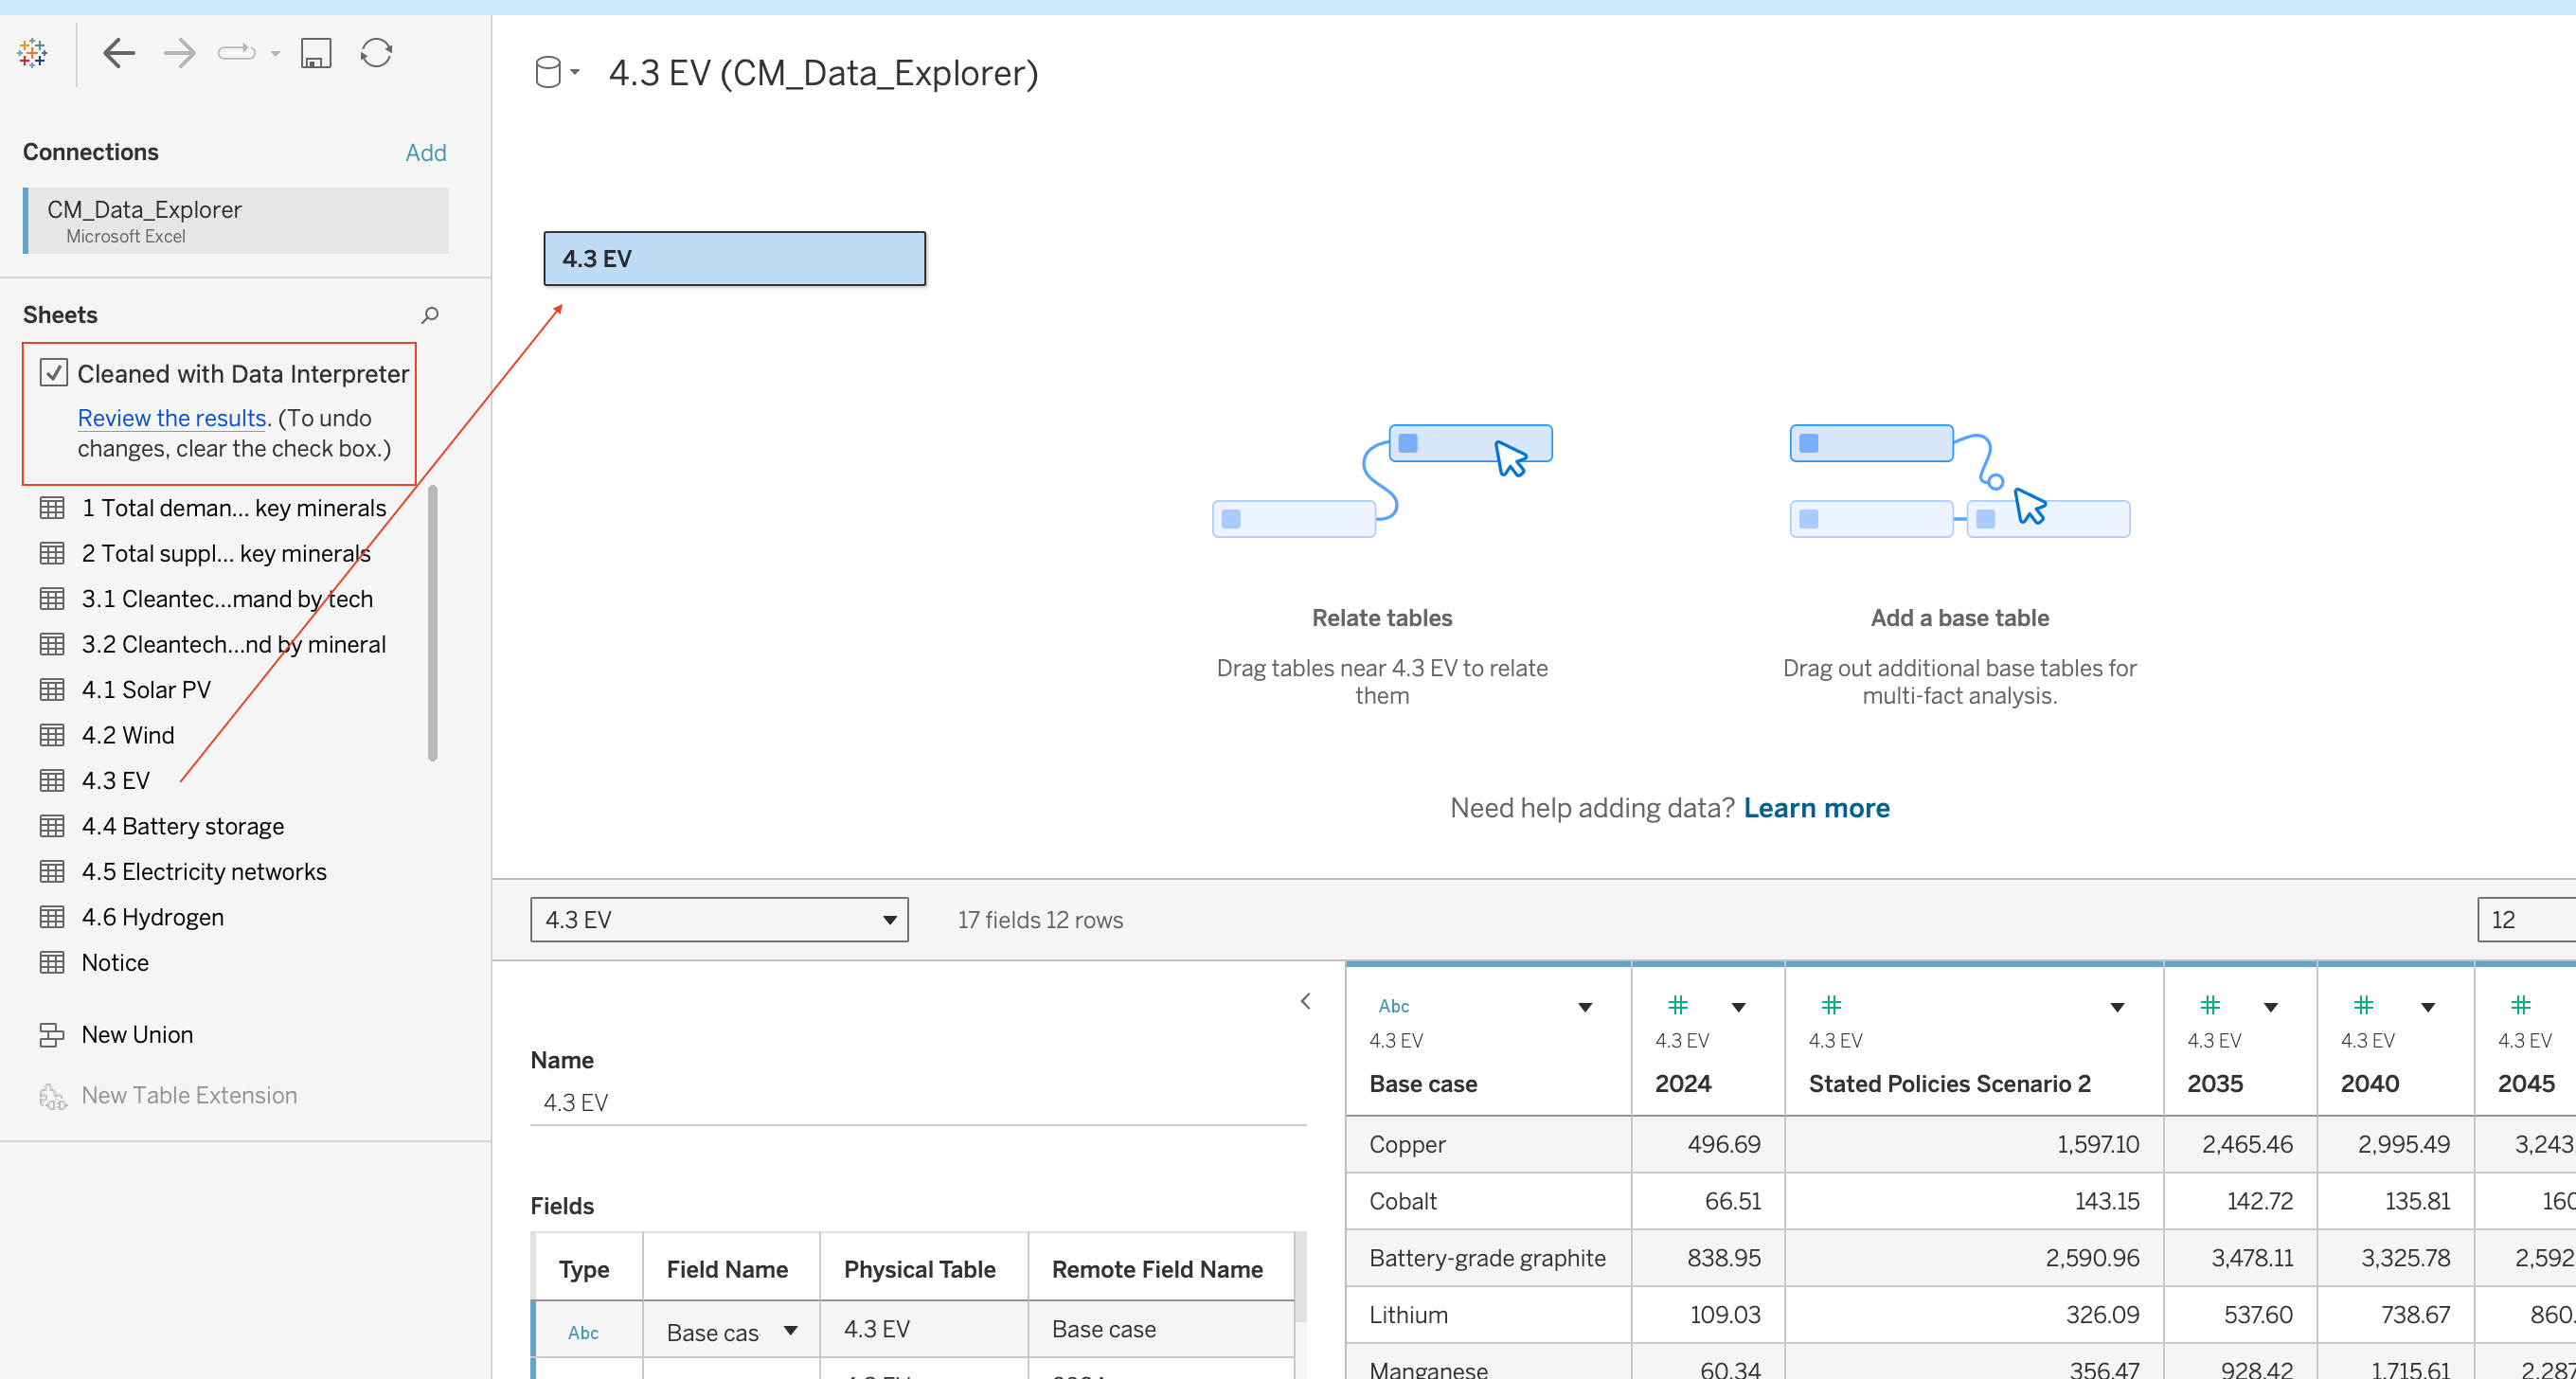Click the back arrow in toolbar
This screenshot has height=1379, width=2576.
pyautogui.click(x=119, y=52)
